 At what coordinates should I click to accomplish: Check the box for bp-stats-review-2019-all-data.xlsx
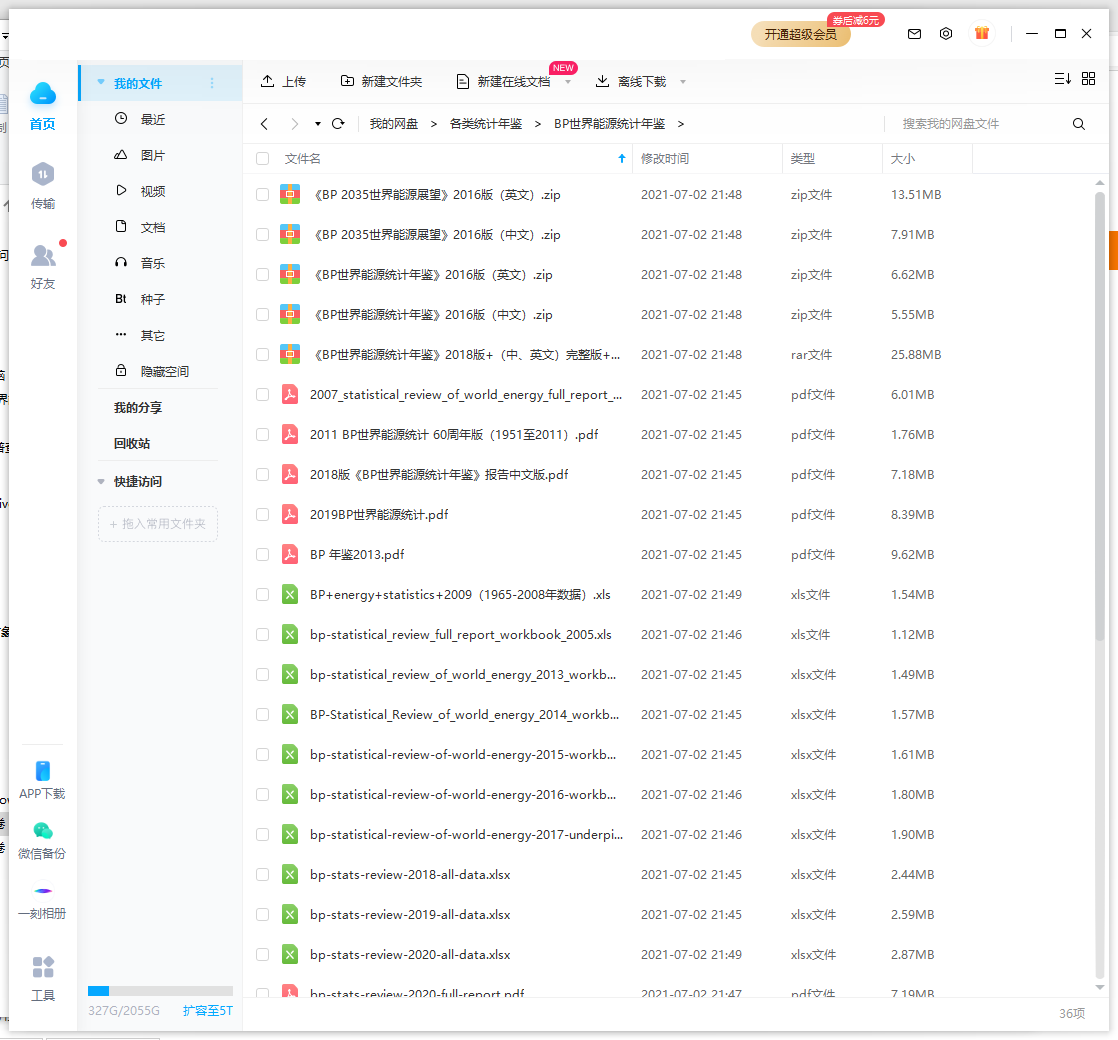click(x=262, y=915)
